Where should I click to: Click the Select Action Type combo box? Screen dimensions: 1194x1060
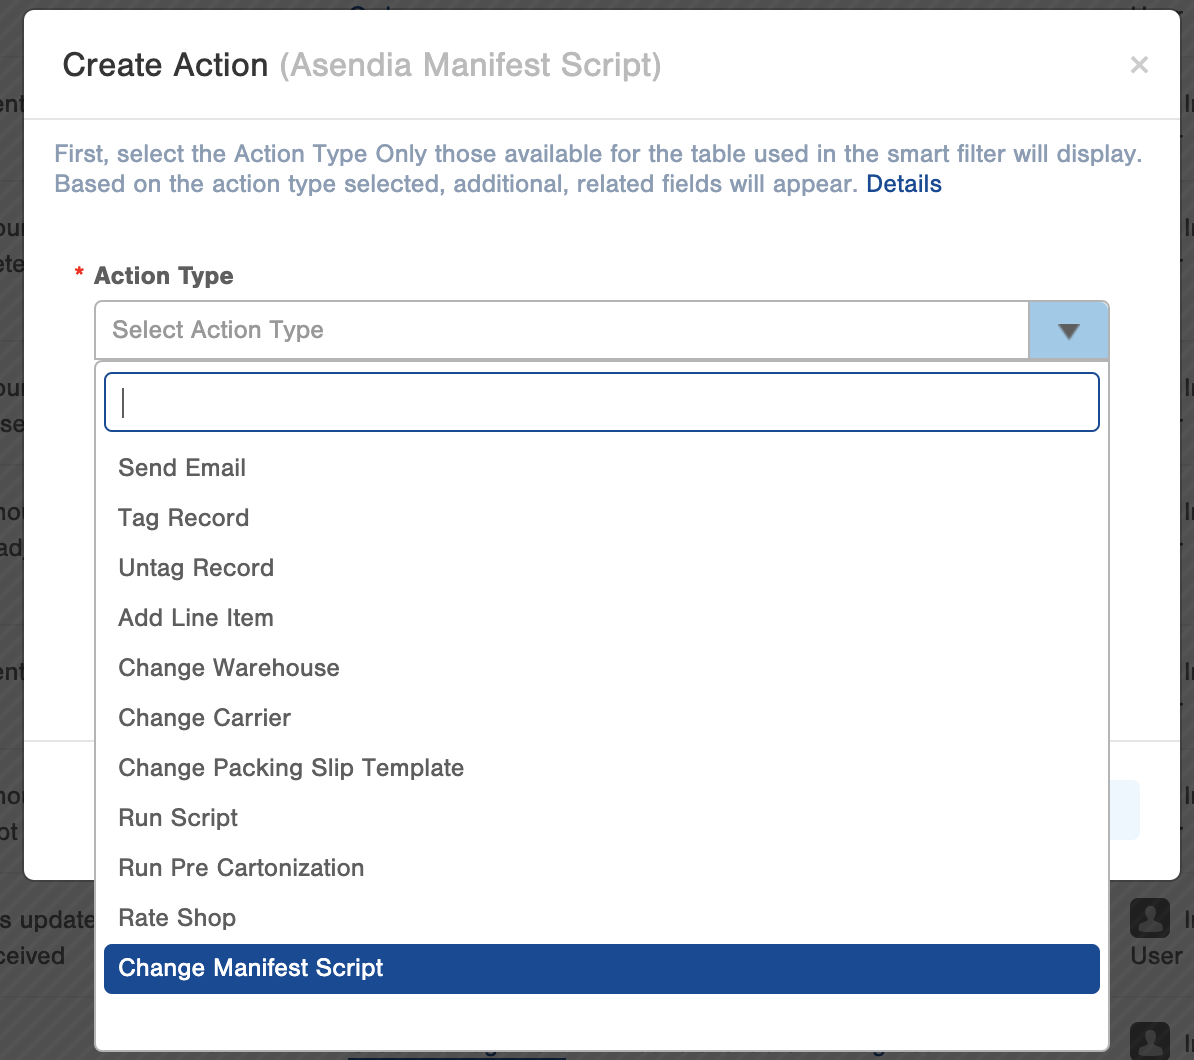pyautogui.click(x=602, y=330)
